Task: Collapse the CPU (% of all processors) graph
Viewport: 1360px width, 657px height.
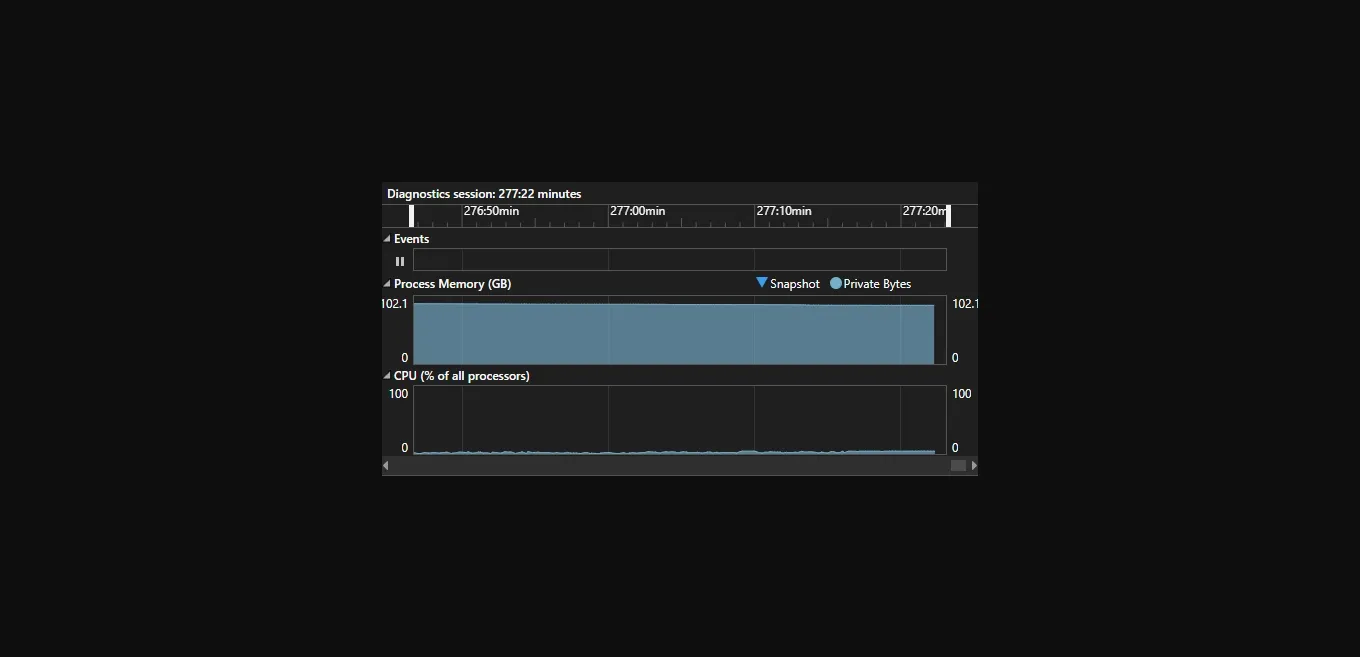Action: pos(387,376)
